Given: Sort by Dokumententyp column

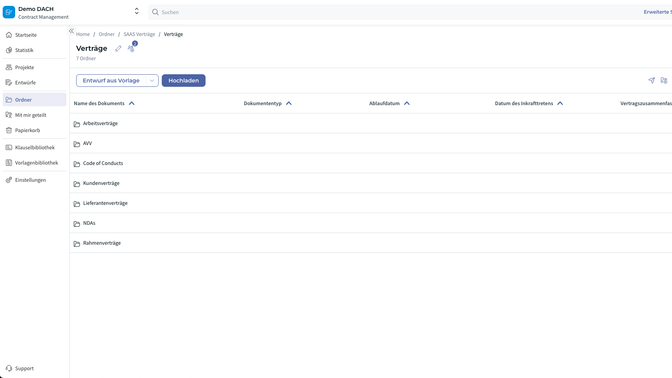Looking at the screenshot, I should click(x=268, y=103).
